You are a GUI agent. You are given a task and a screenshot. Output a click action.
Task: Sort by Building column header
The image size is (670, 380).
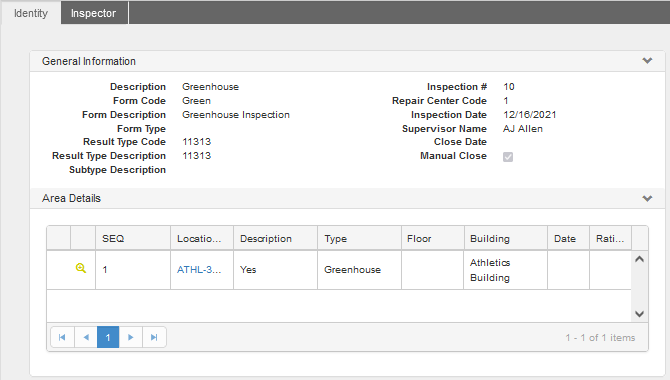tap(505, 239)
